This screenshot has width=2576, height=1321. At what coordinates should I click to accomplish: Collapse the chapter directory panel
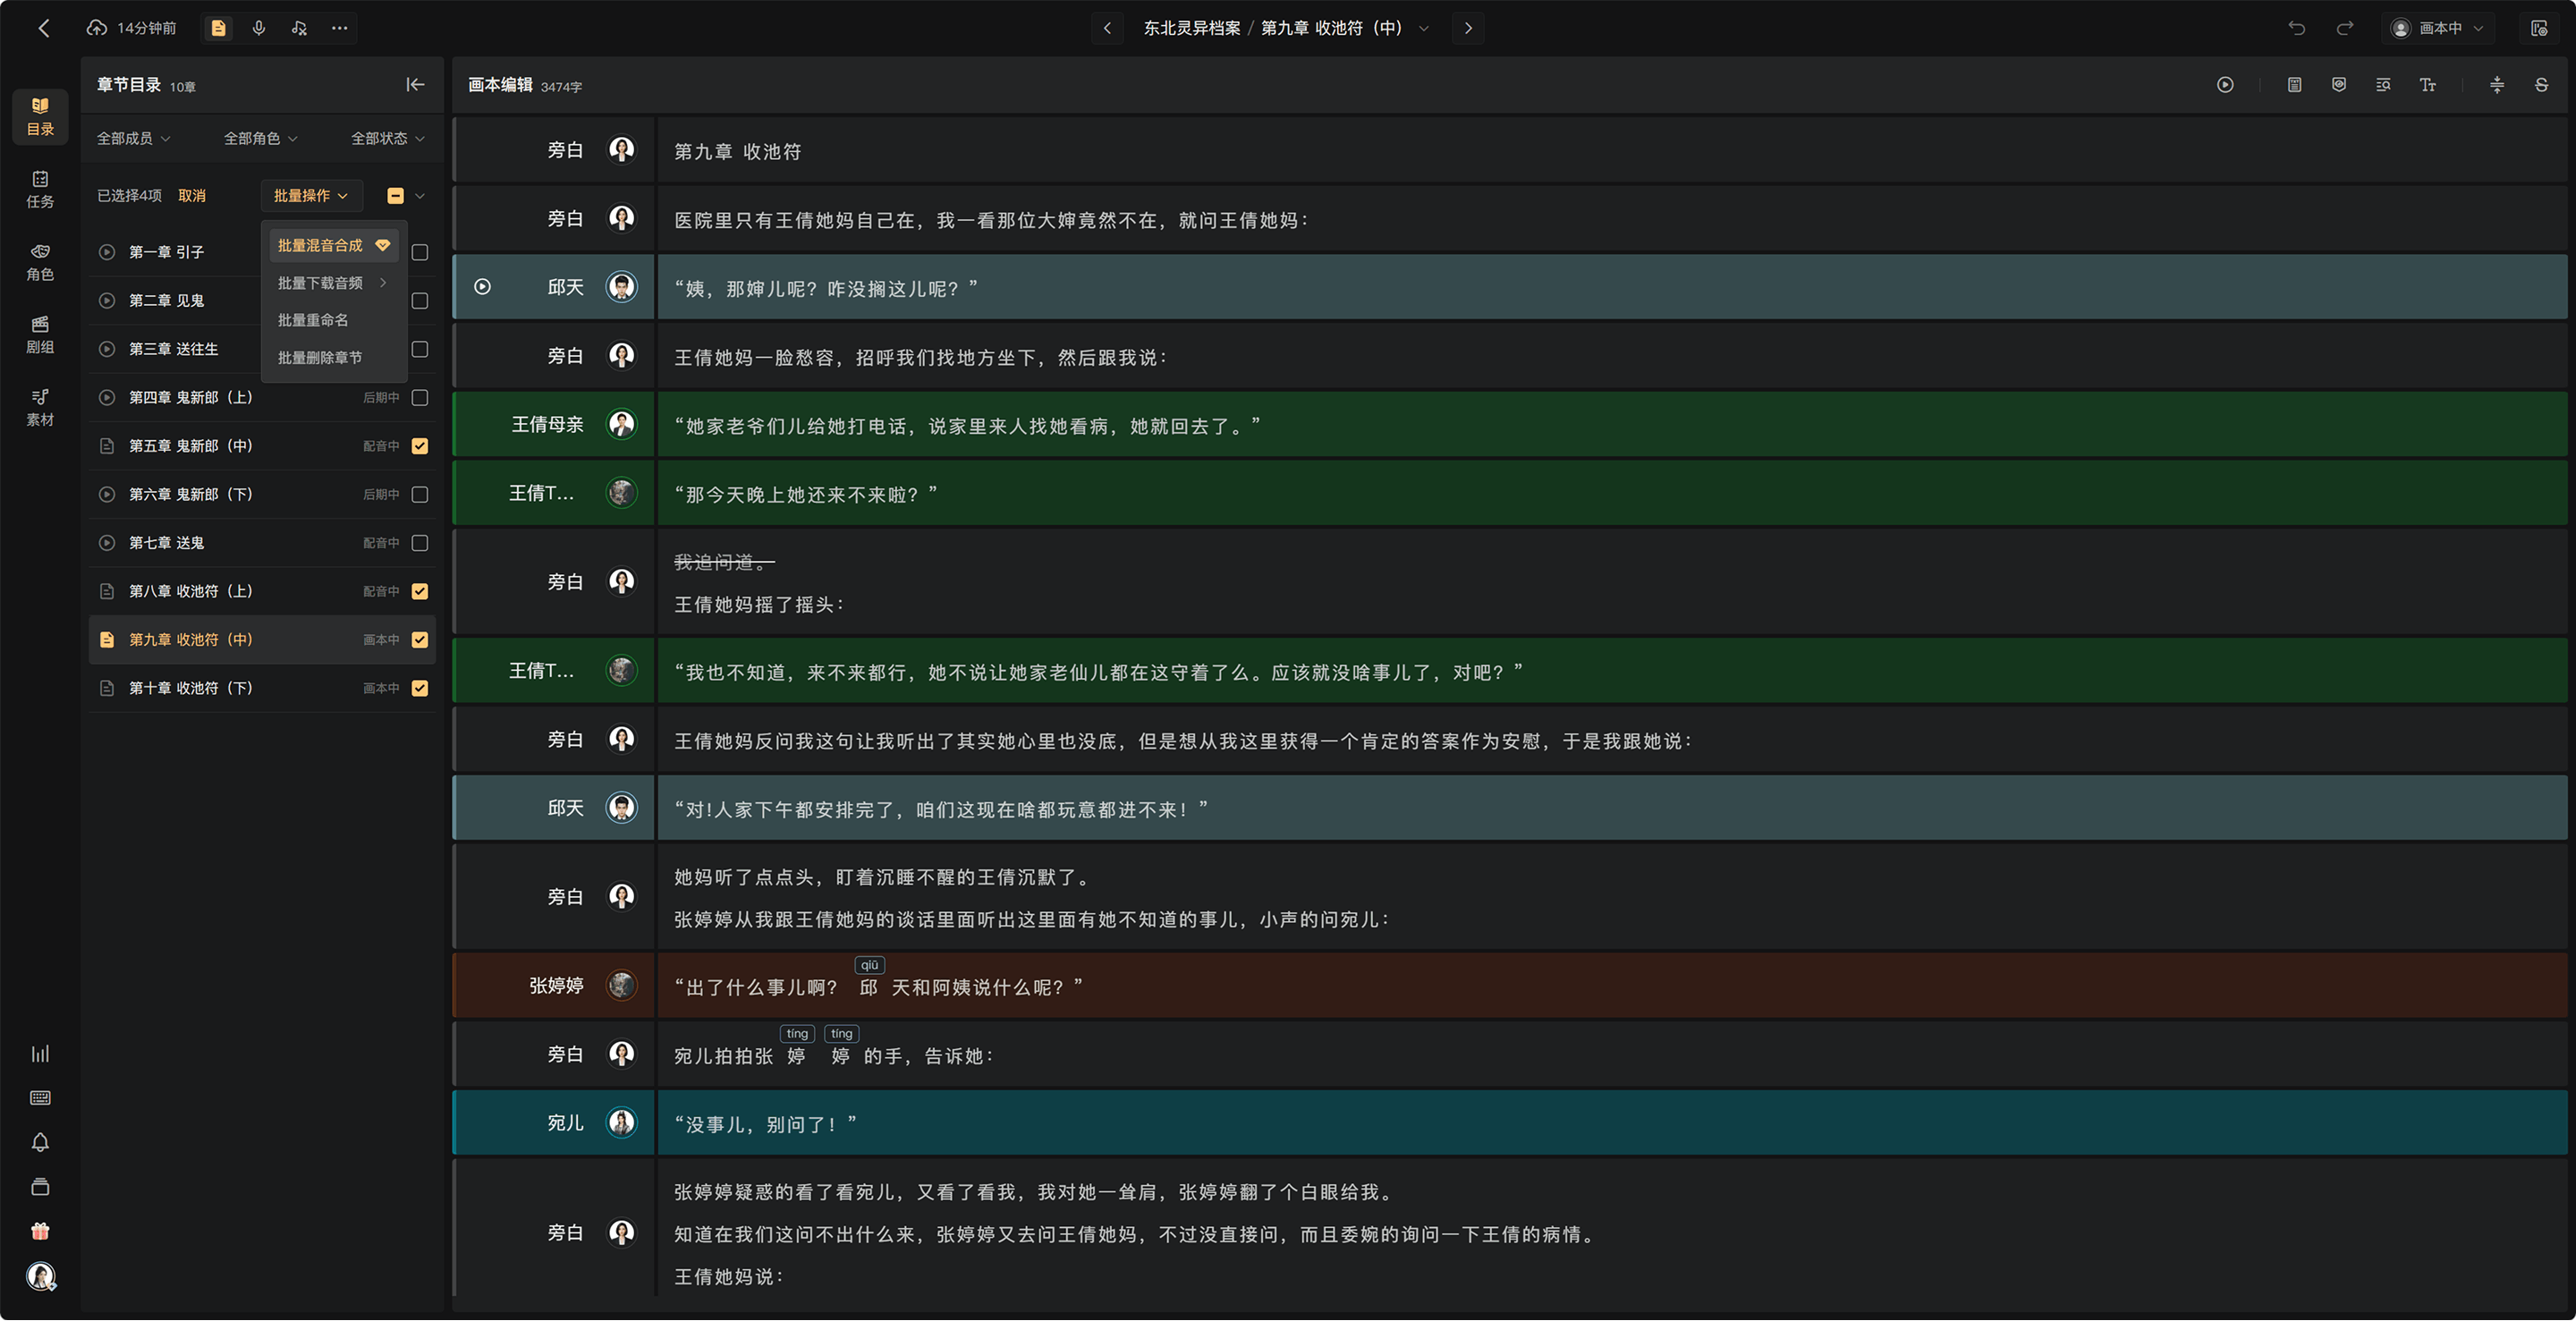pos(415,85)
